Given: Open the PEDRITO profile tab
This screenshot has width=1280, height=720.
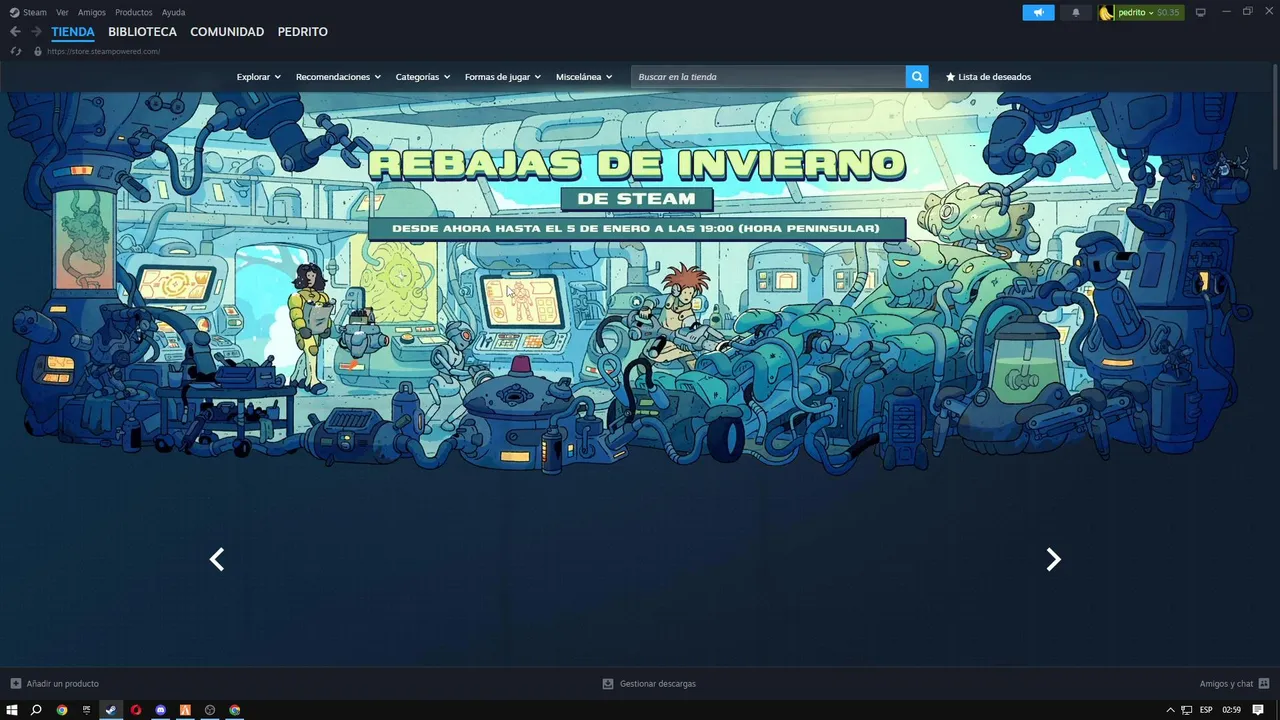Looking at the screenshot, I should 303,32.
